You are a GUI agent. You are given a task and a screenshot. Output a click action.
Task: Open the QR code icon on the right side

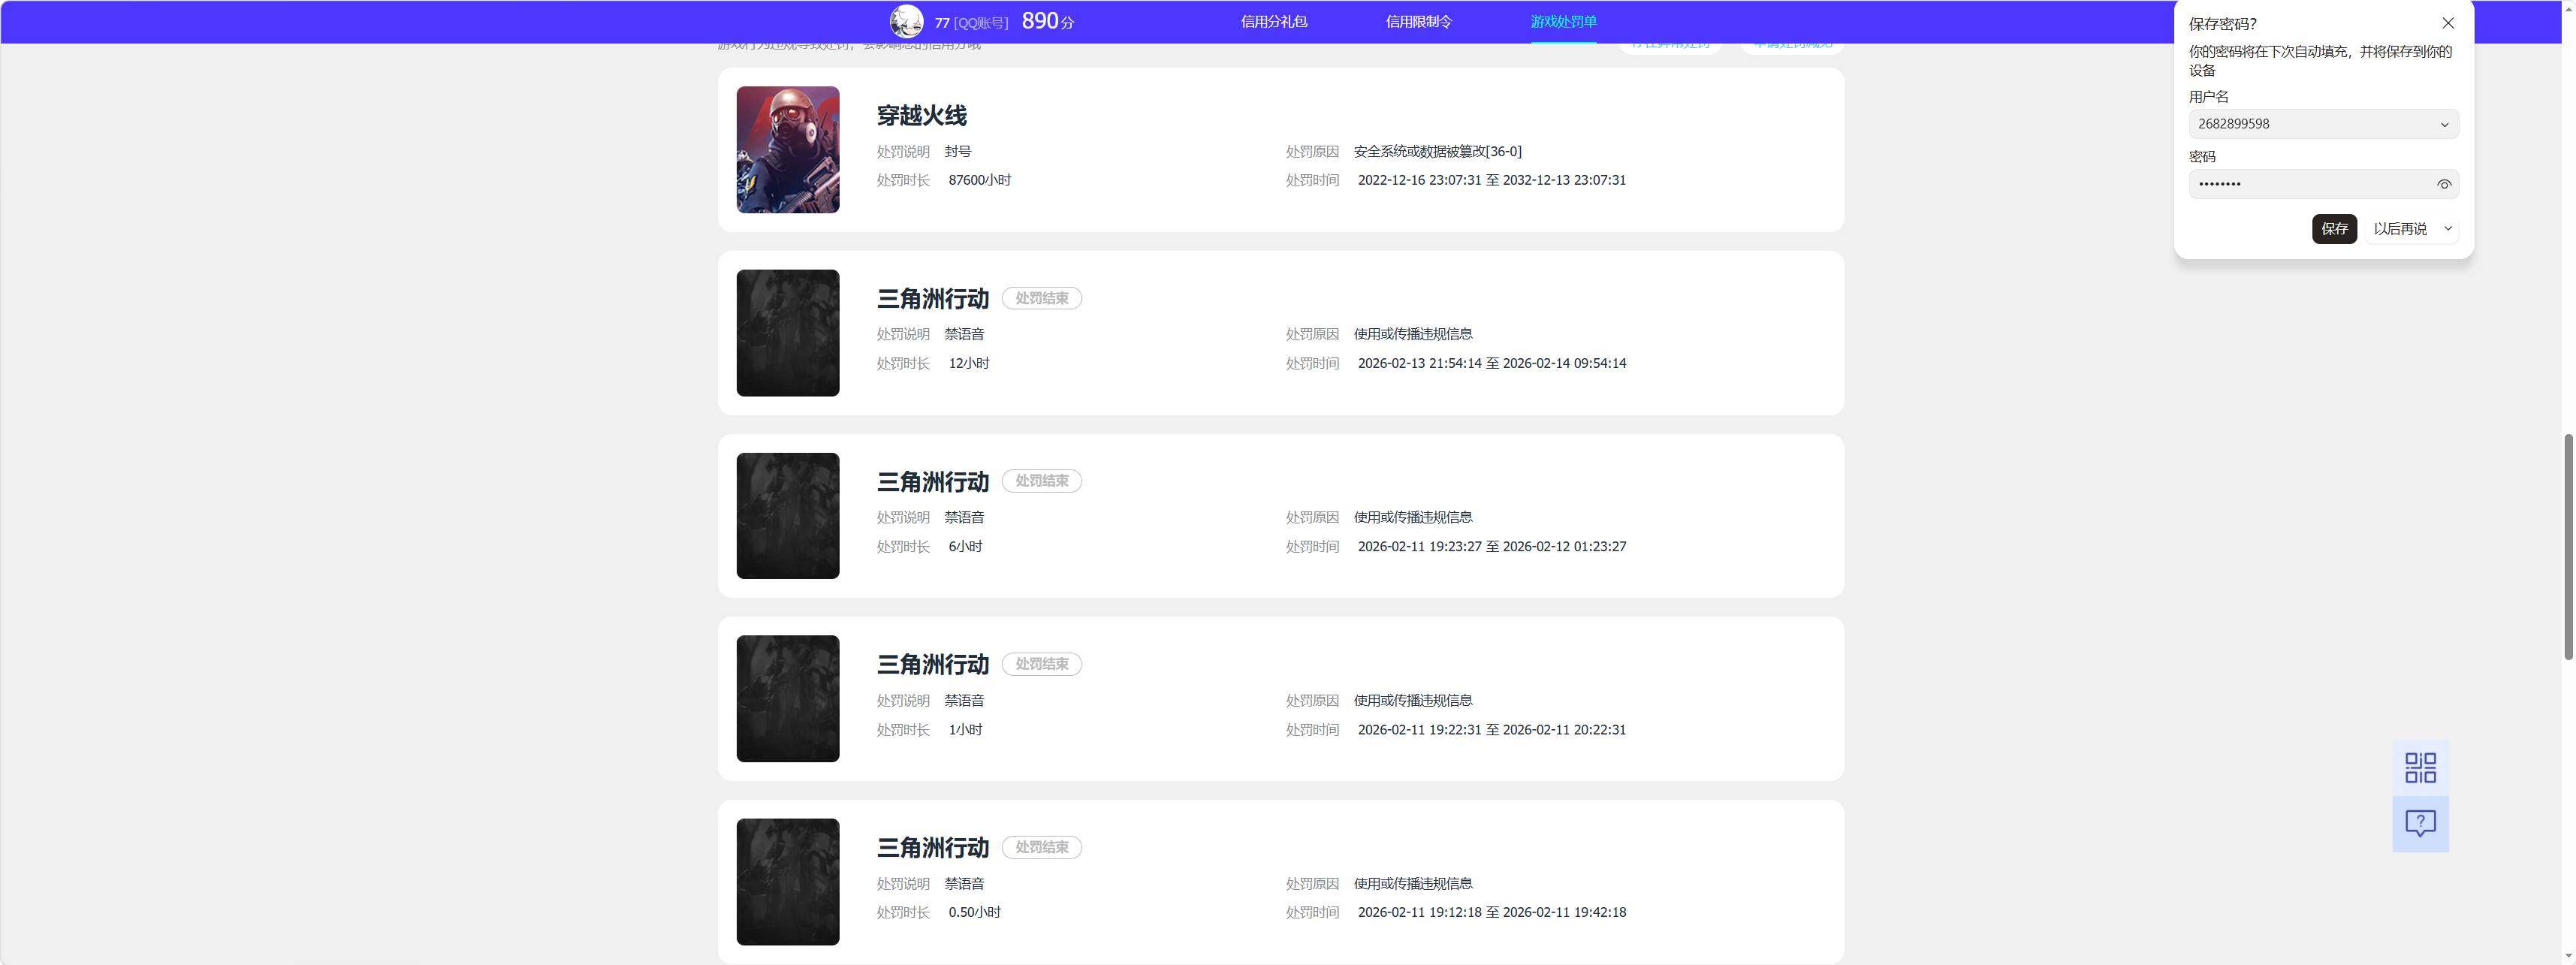2420,768
